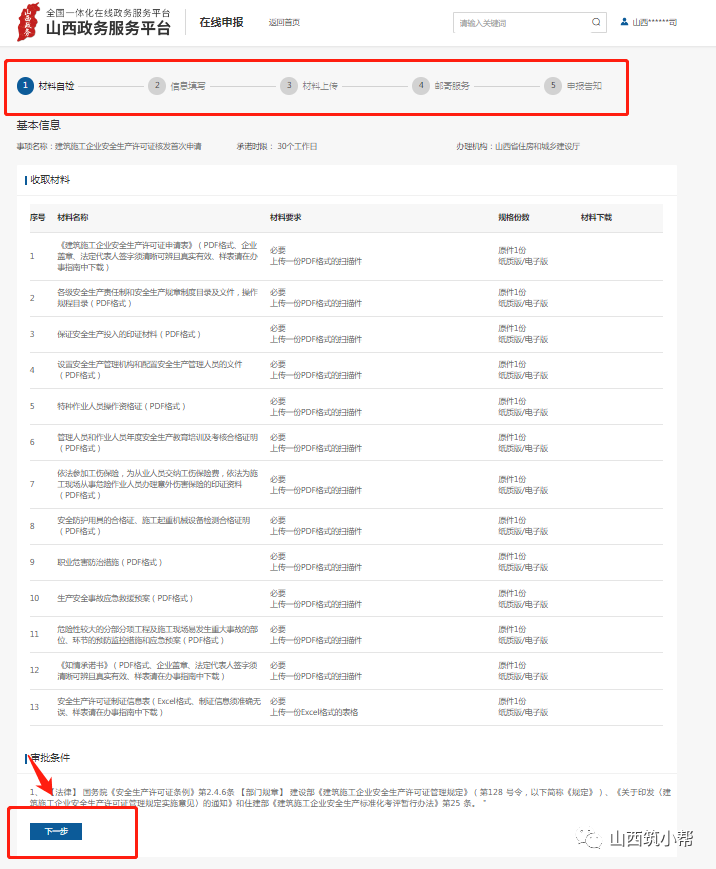This screenshot has width=716, height=869.
Task: Select row 12 《知情承诺书》 material name
Action: [x=157, y=671]
